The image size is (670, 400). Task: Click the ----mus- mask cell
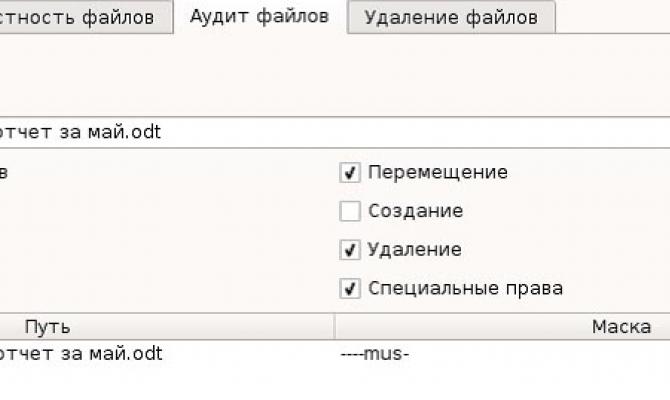point(375,354)
